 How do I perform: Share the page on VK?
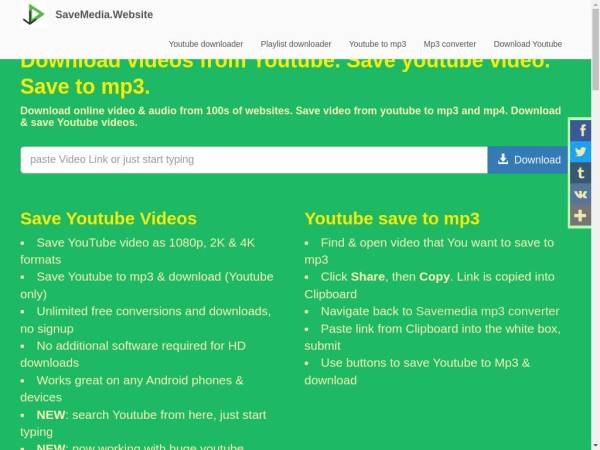pos(580,195)
